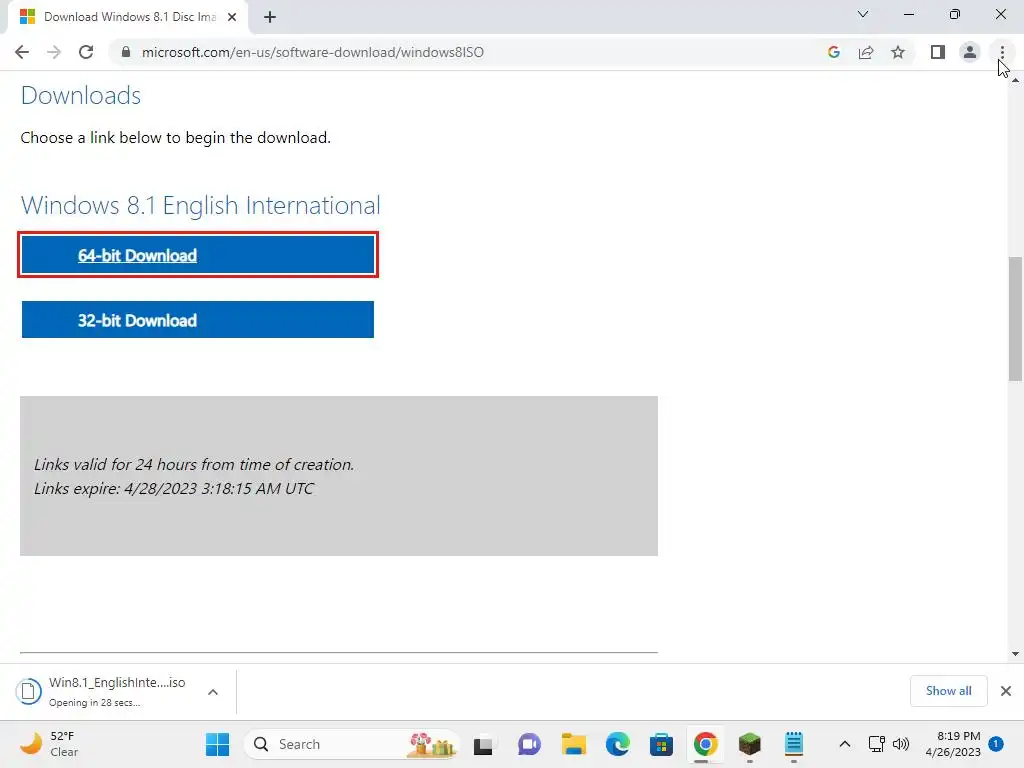Open the Windows Start menu

(x=217, y=744)
